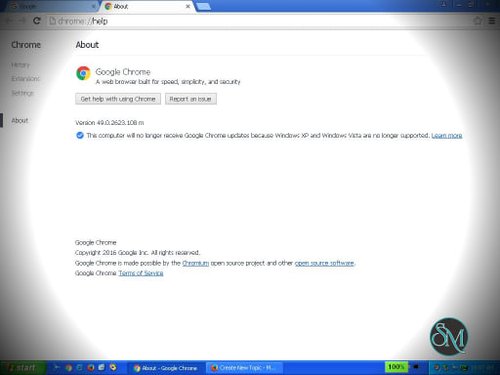Viewport: 500px width, 375px height.
Task: Open the Chromium project link
Action: 196,263
